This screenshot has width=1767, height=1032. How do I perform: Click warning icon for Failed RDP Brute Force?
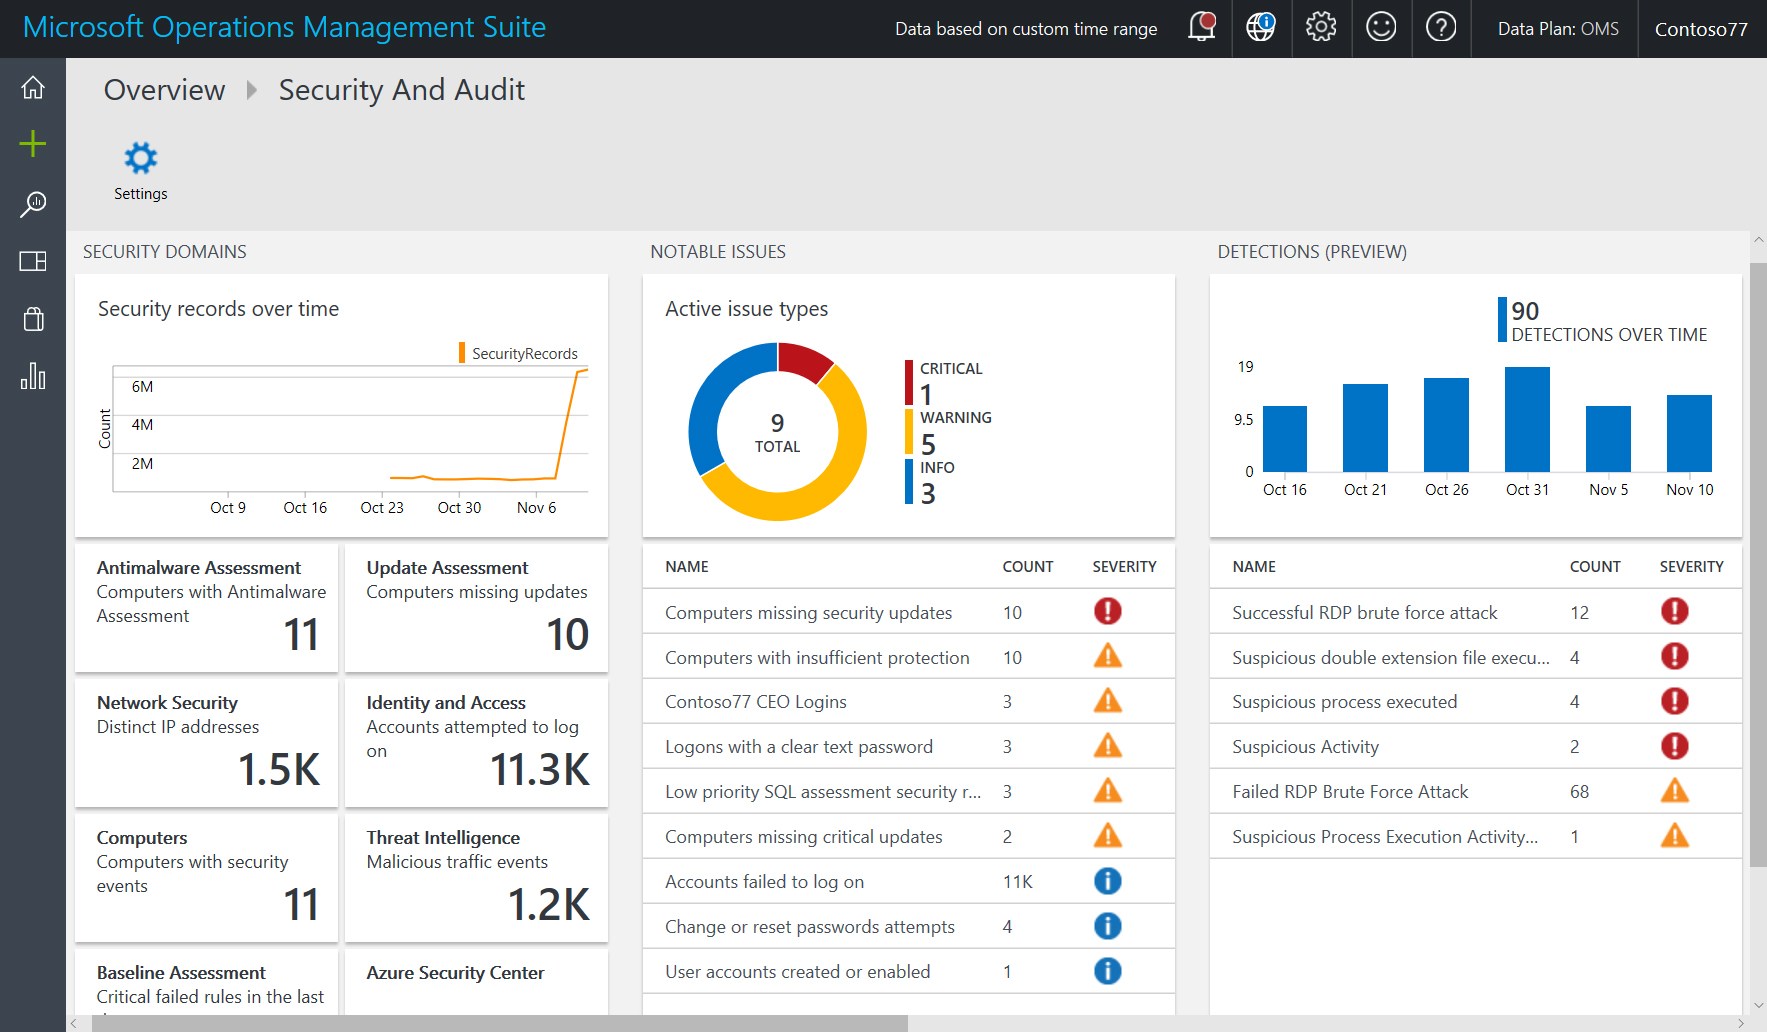click(1675, 791)
